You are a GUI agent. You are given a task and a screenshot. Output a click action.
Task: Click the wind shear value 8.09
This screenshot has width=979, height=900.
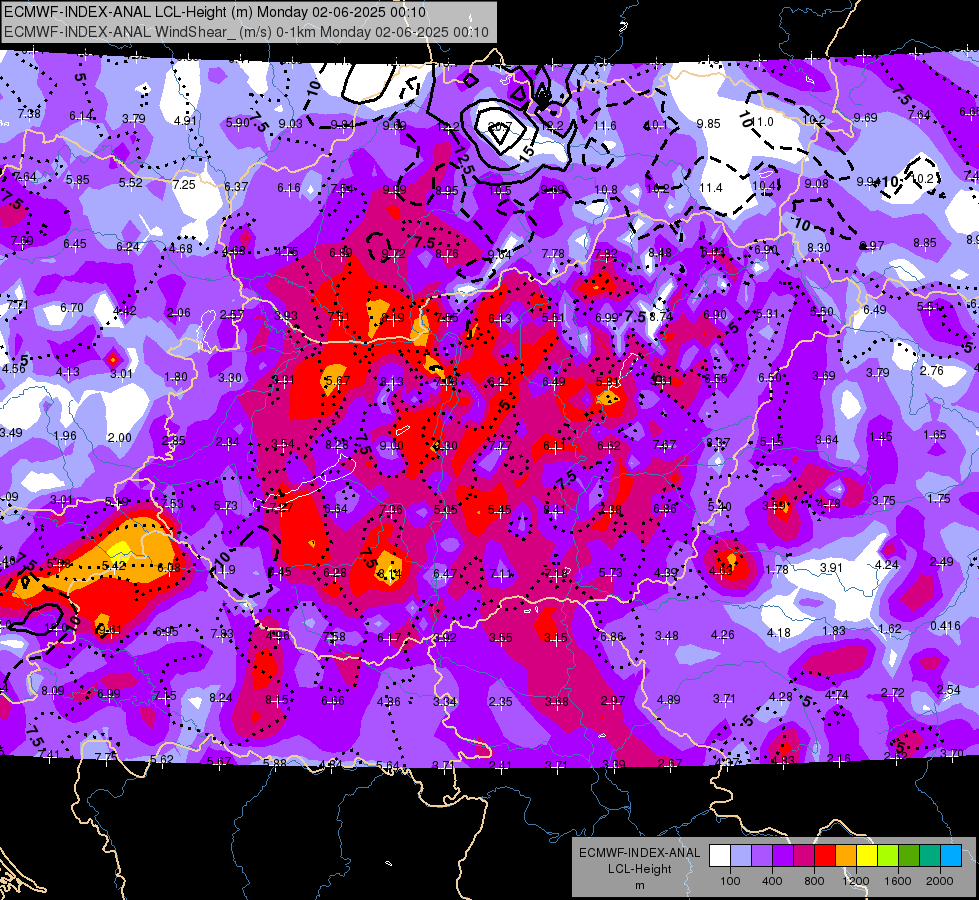[52, 691]
